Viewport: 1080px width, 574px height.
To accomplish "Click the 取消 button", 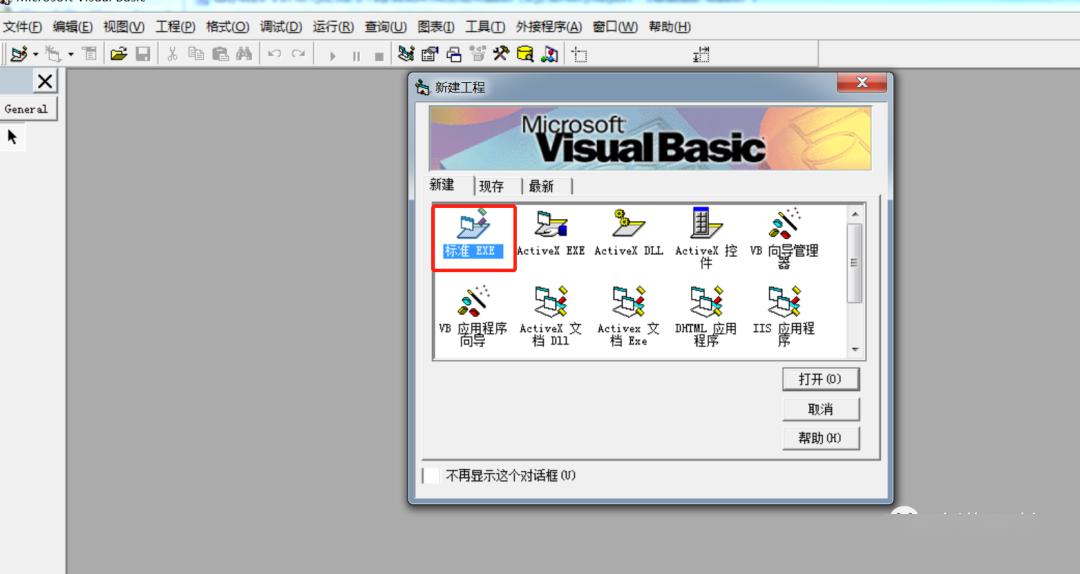I will click(x=820, y=409).
